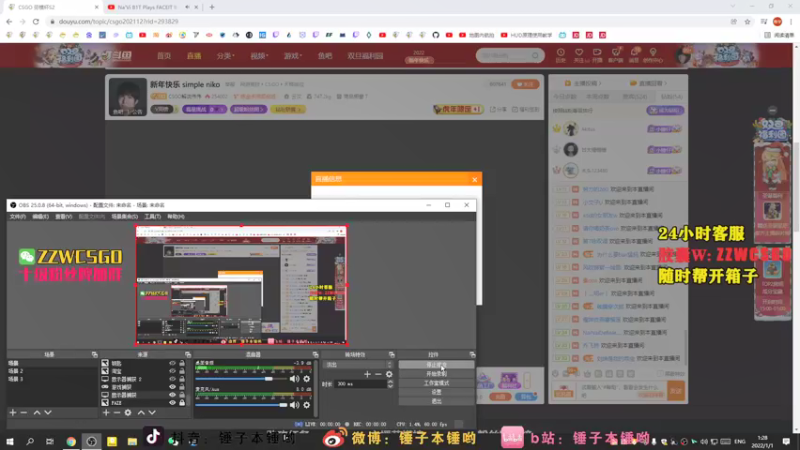Screen dimensions: 800x450
Task: Open the OBS View menu
Action: point(64,216)
